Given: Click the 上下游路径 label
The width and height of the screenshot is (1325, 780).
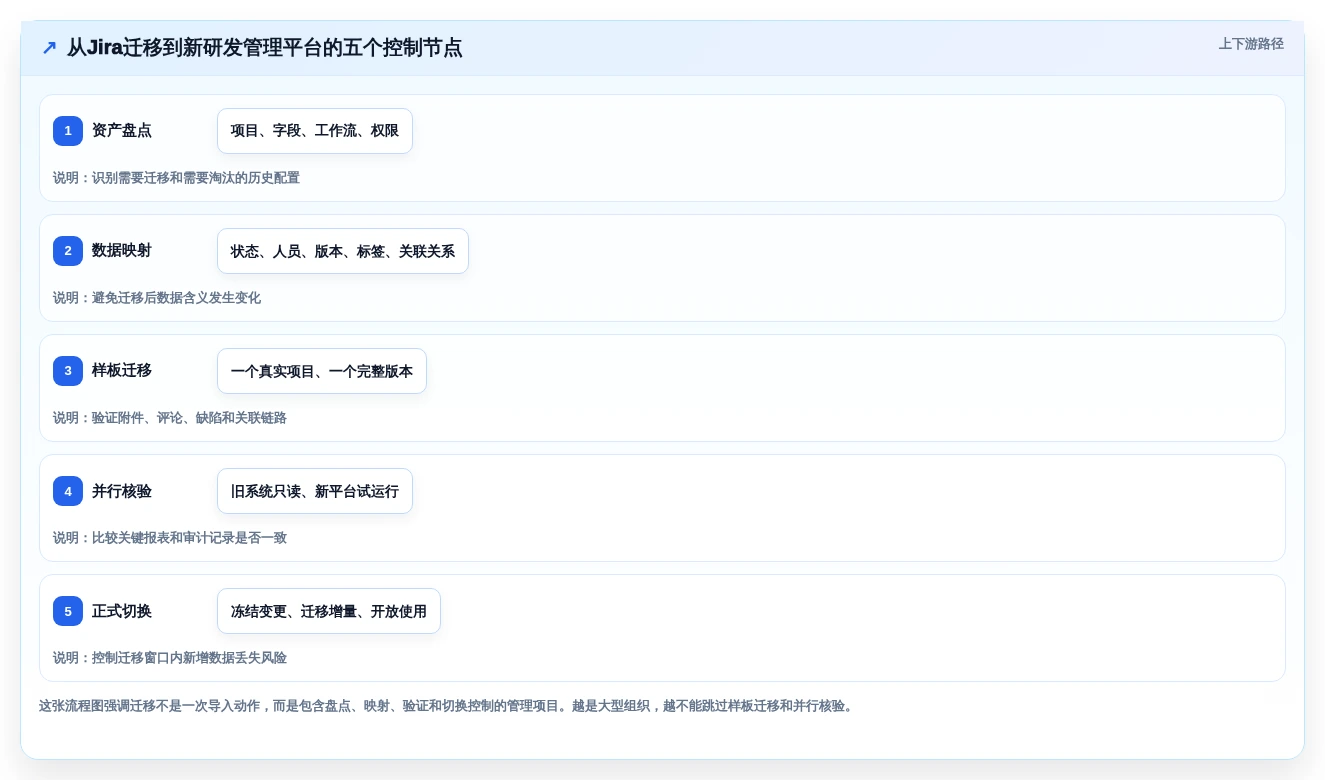Looking at the screenshot, I should tap(1251, 44).
